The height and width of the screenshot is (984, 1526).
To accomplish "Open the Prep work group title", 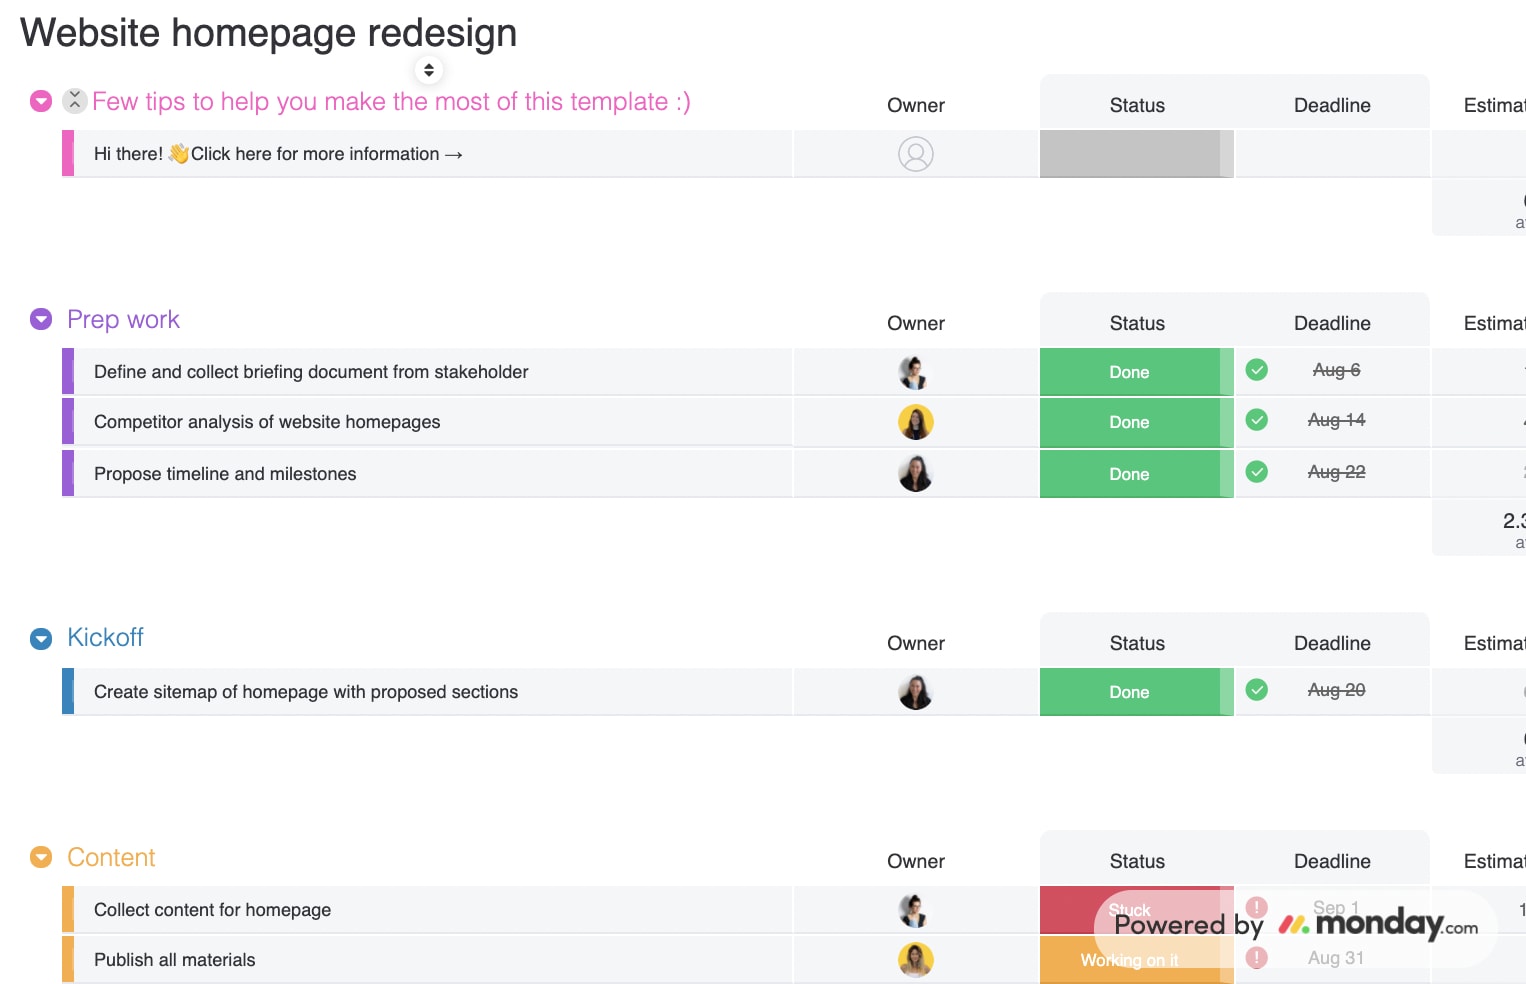I will 123,319.
